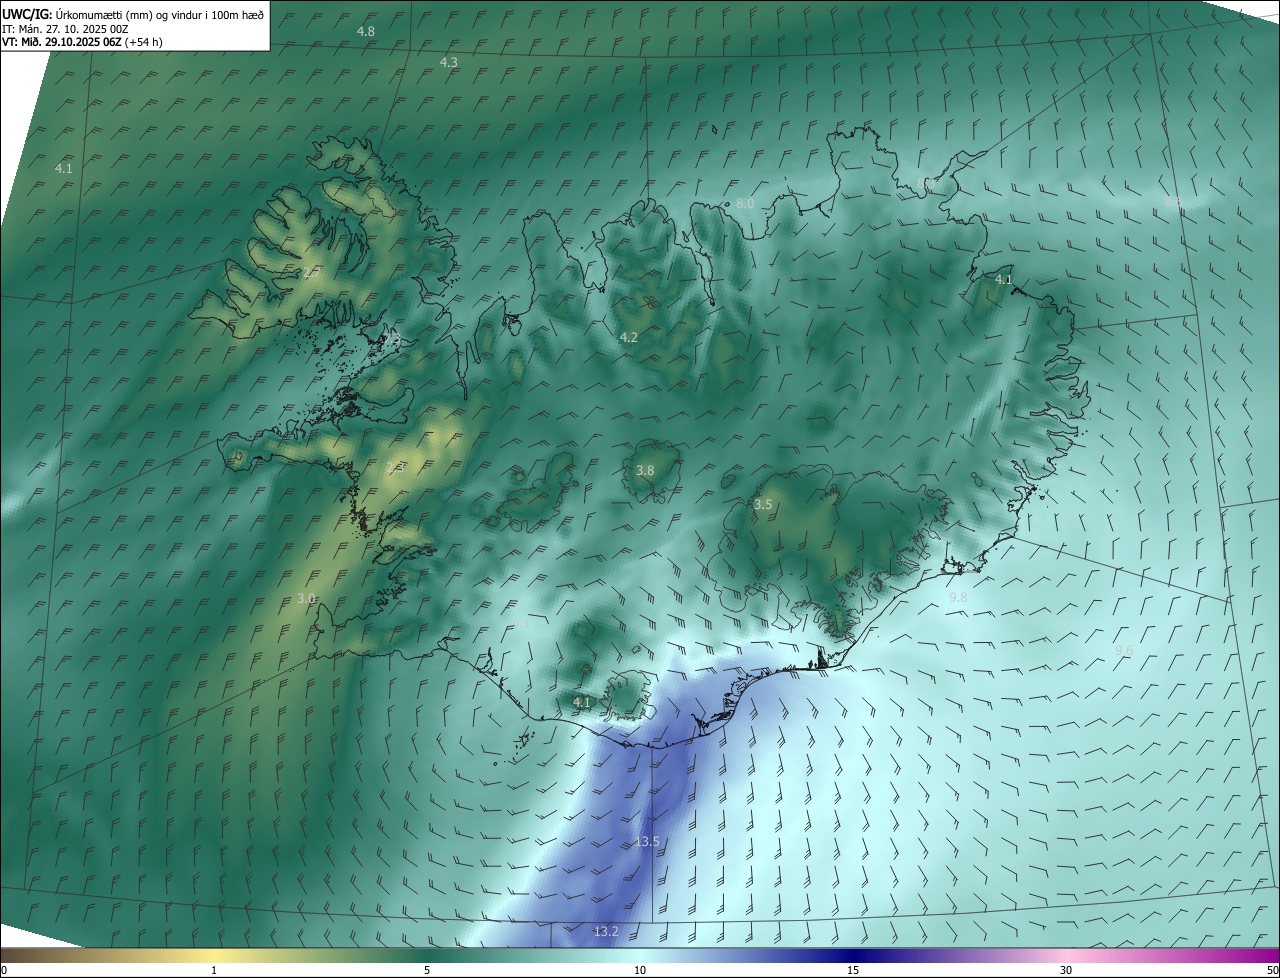Screen dimensions: 1280x978
Task: Click the 8.0 value label off the north coast
Action: point(745,203)
